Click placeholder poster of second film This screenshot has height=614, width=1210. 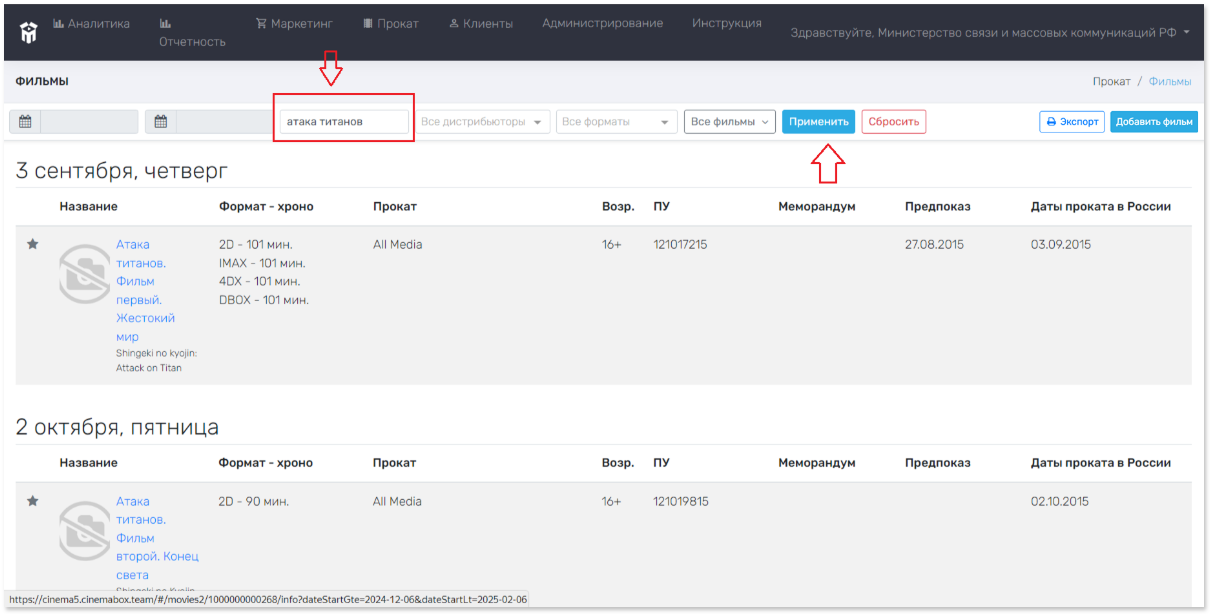(84, 530)
